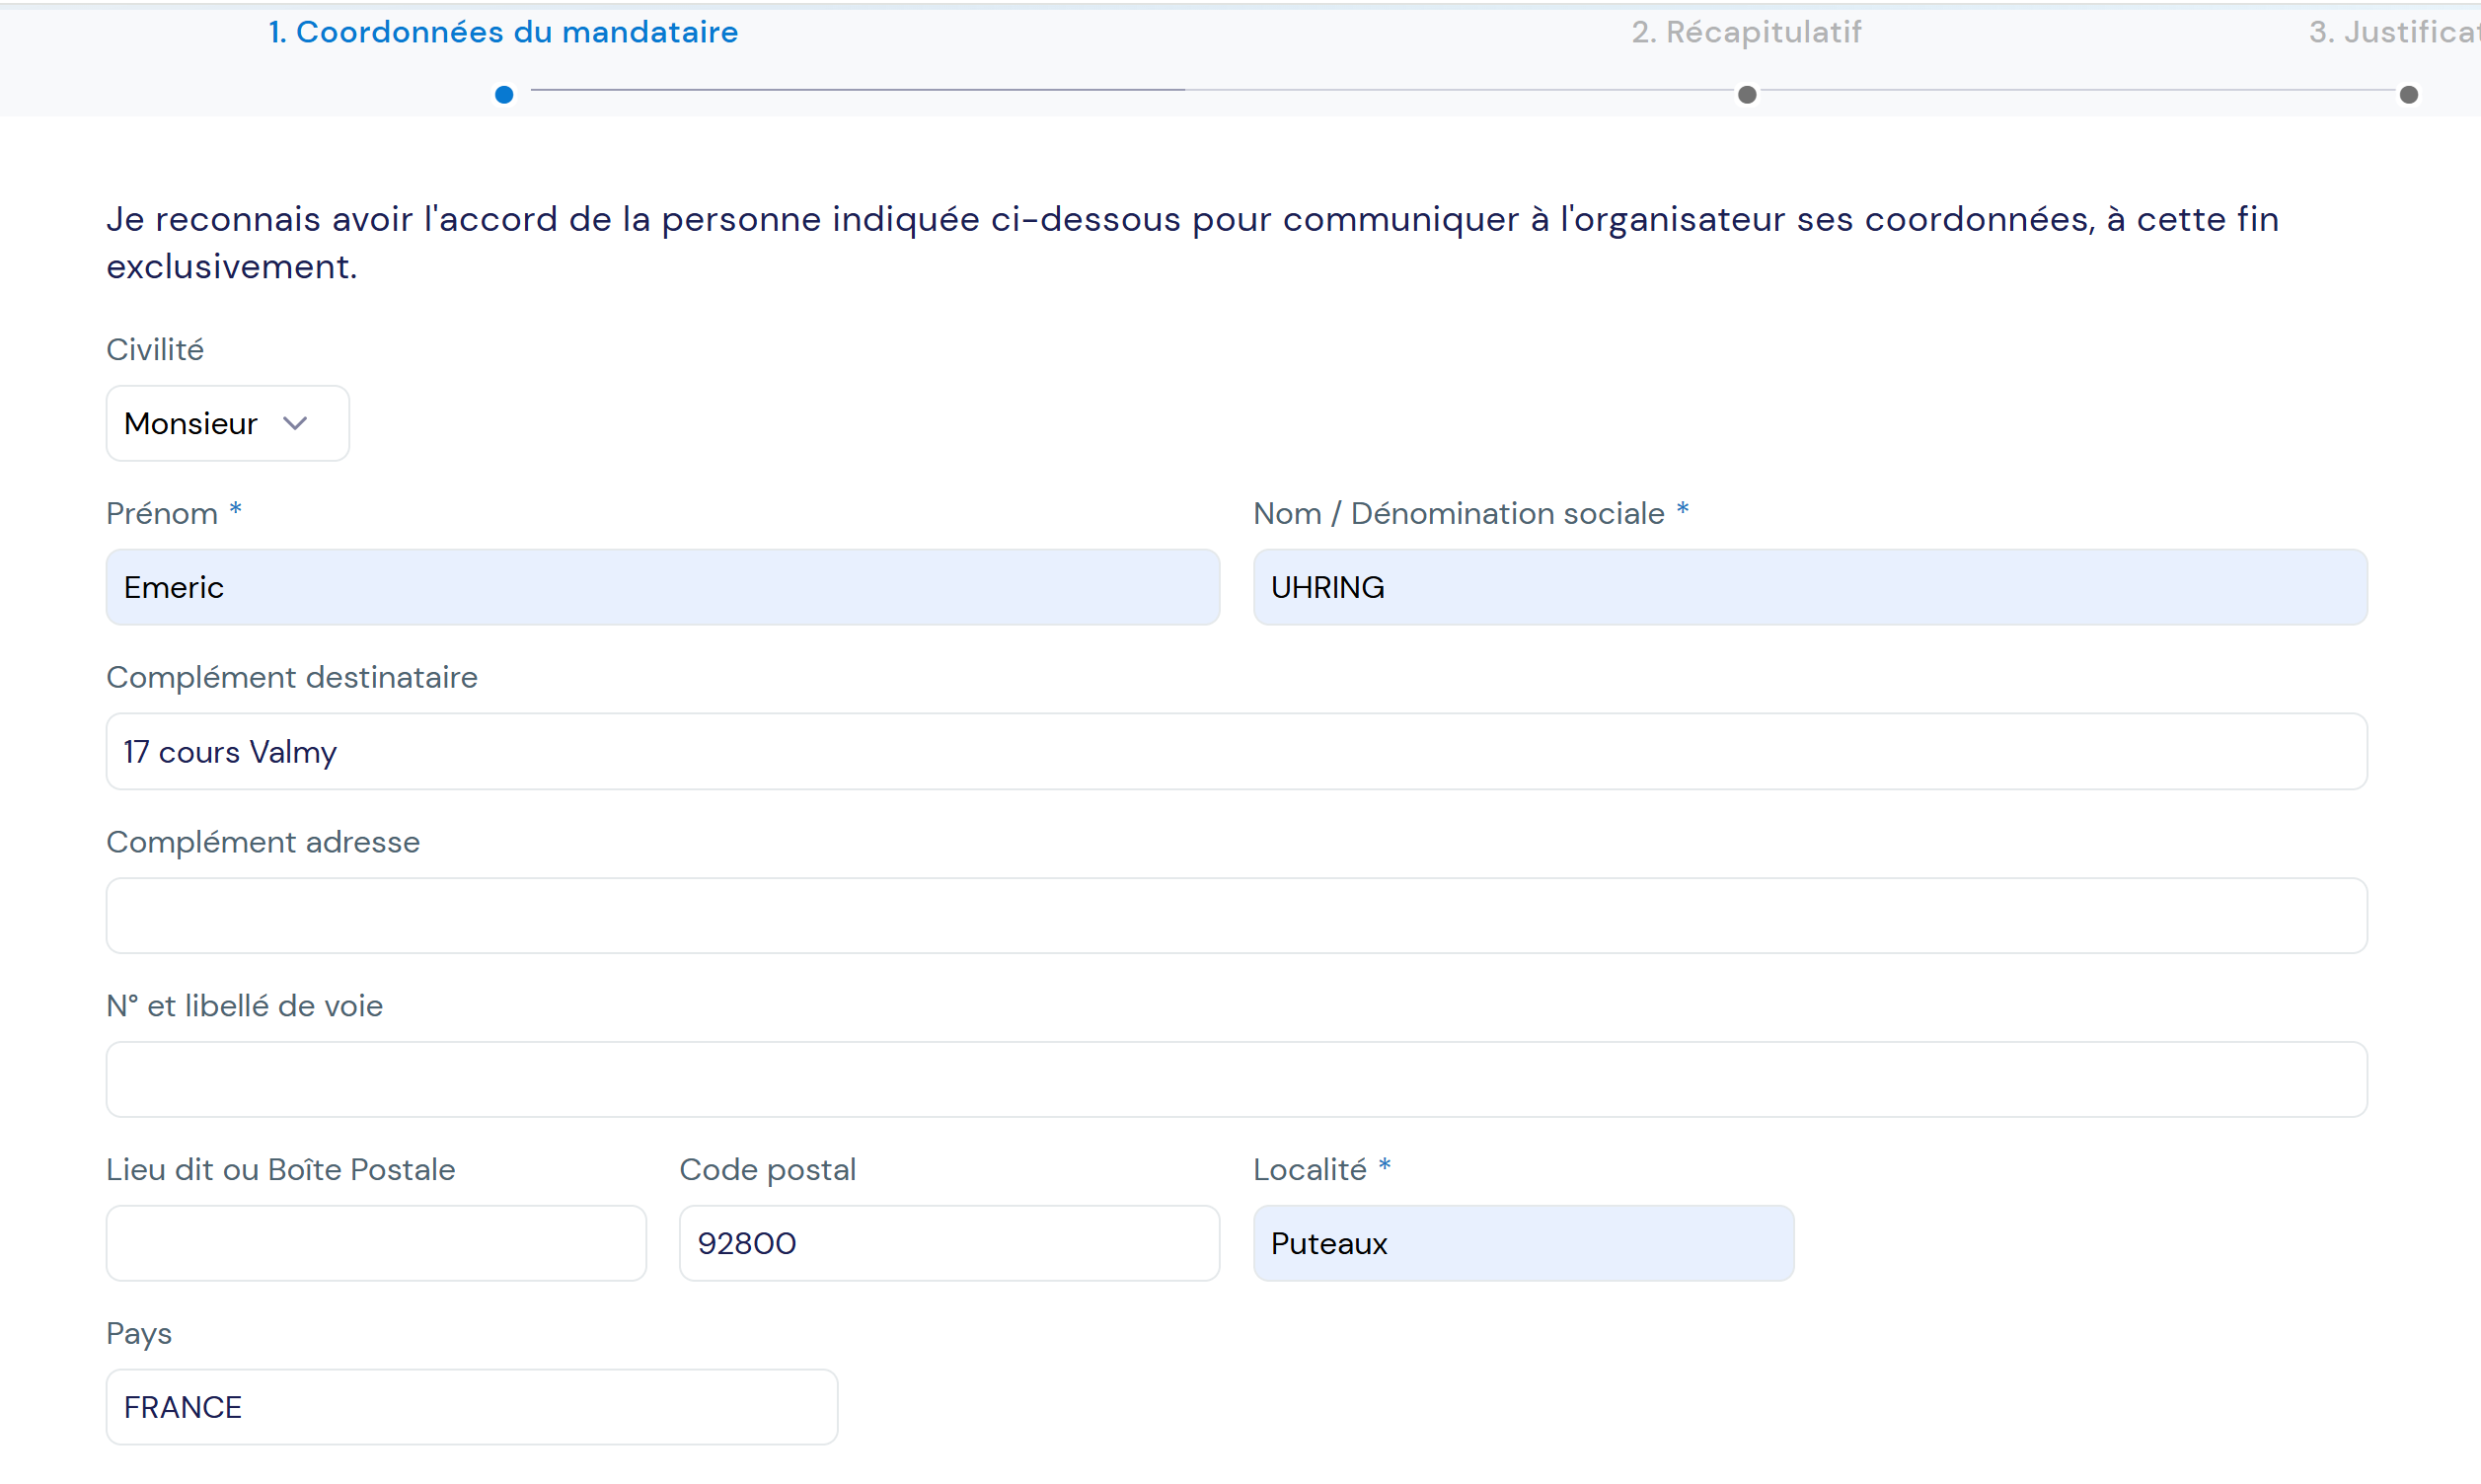Click the Complément destinataire field
The width and height of the screenshot is (2481, 1484).
(1236, 751)
